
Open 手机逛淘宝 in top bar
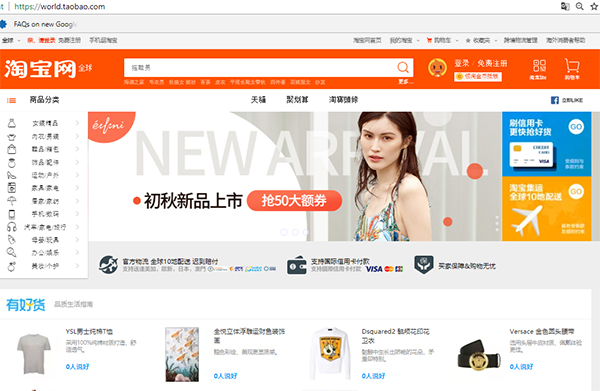tap(103, 41)
